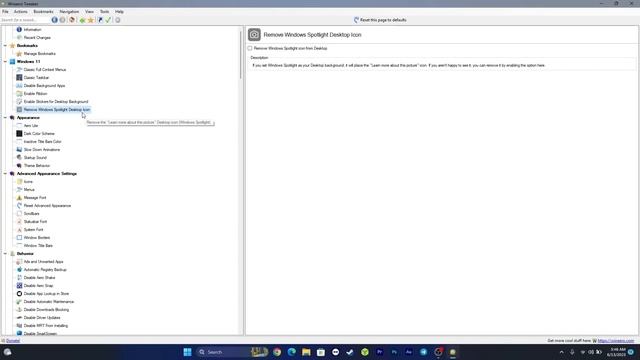Select Information in the tree

[32, 30]
